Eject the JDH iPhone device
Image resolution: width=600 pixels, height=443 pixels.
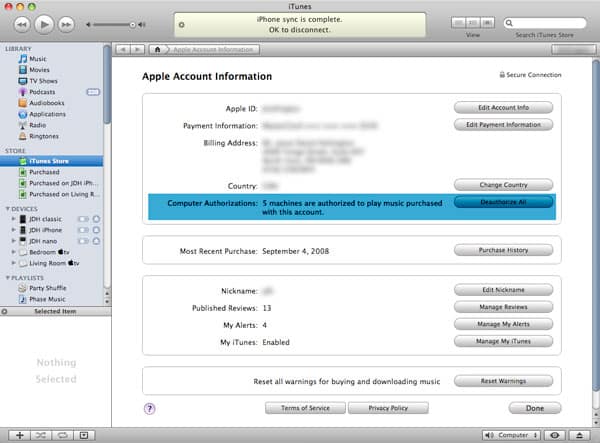[96, 229]
